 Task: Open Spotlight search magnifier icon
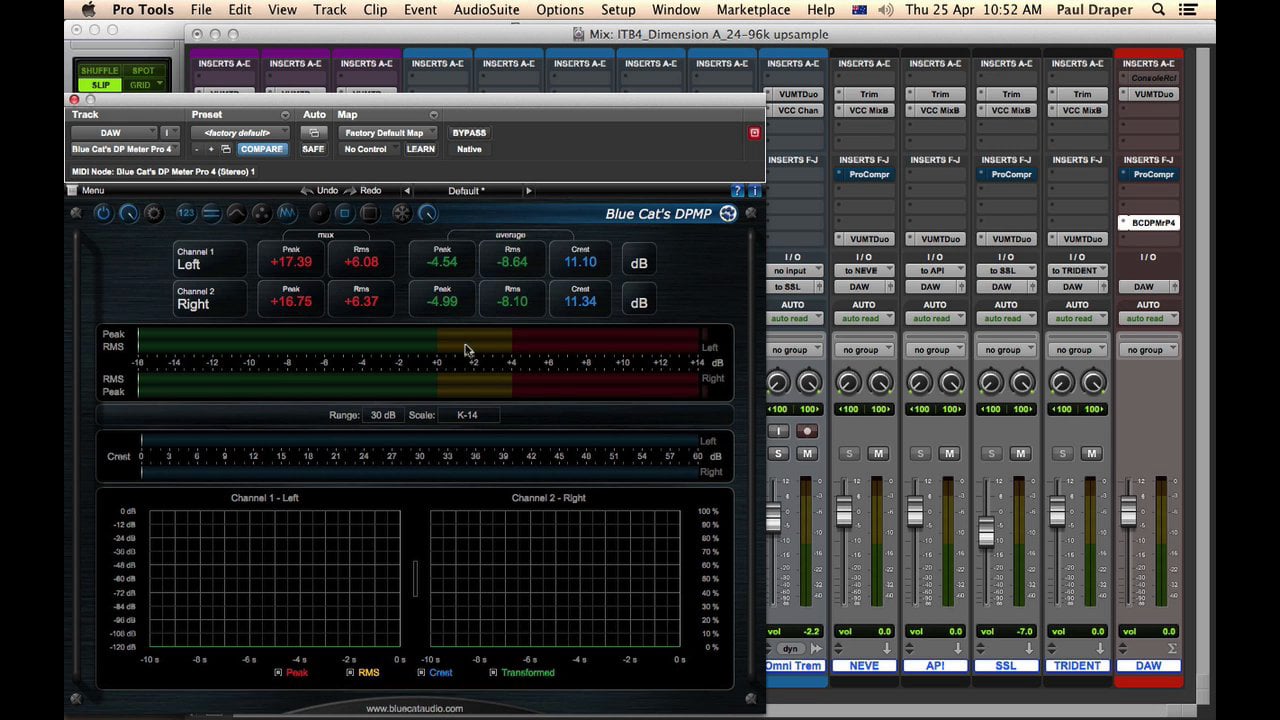[1158, 10]
